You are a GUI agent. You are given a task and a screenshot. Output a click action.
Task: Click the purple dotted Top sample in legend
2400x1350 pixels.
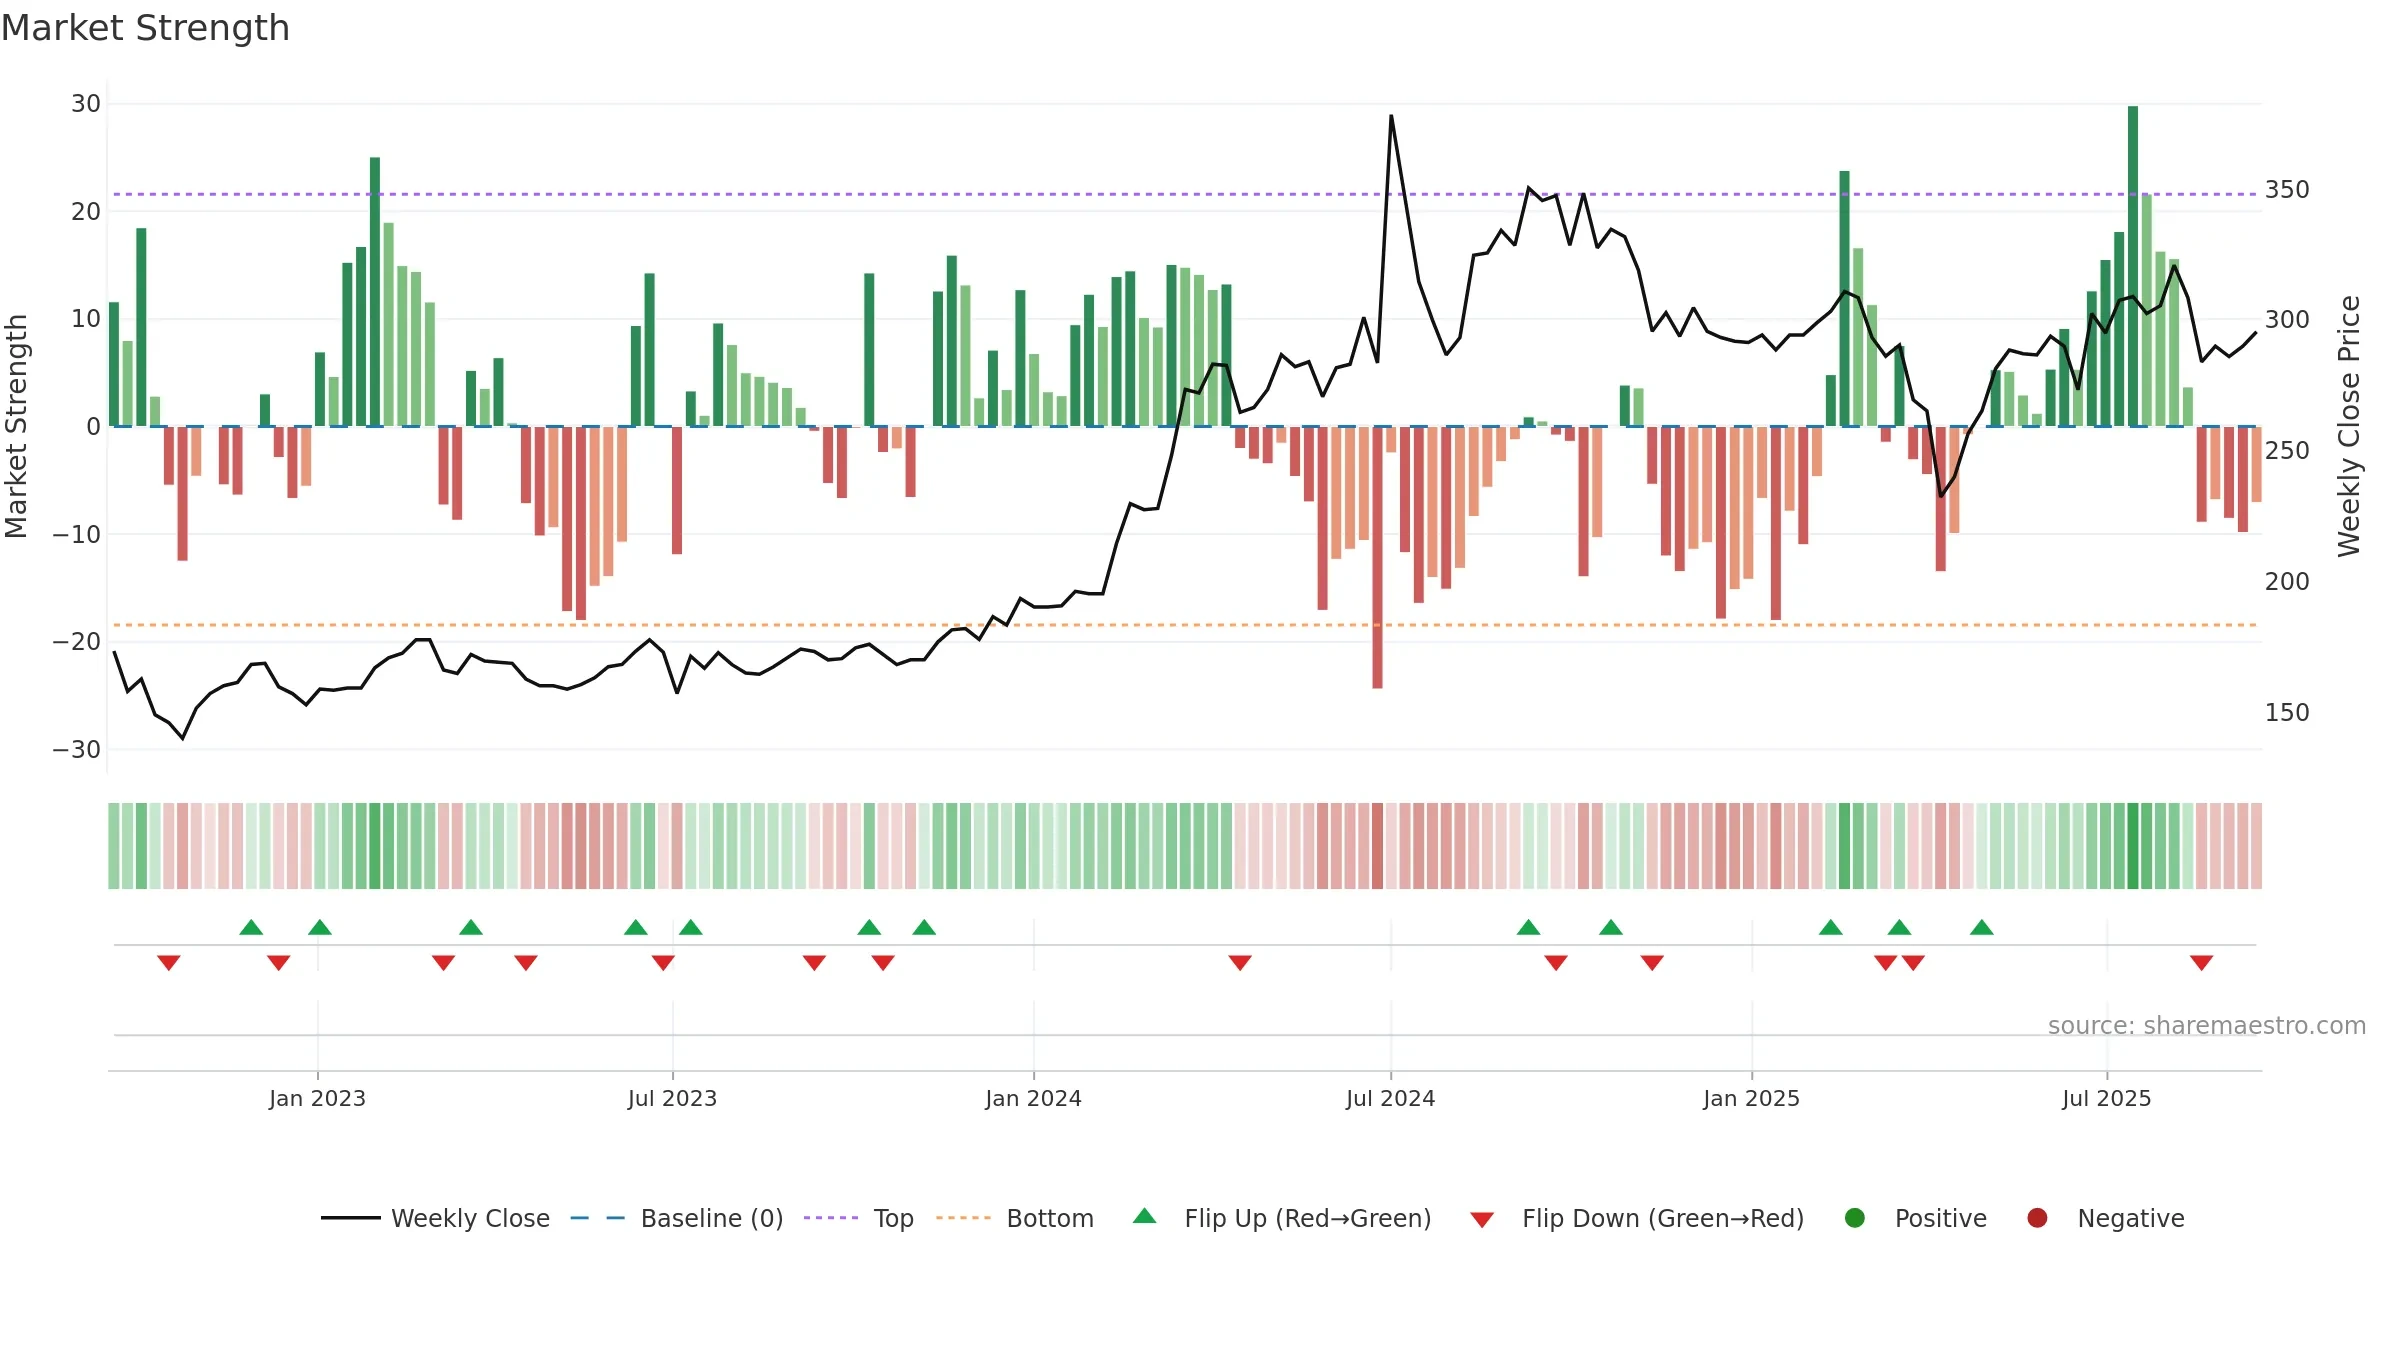point(831,1218)
